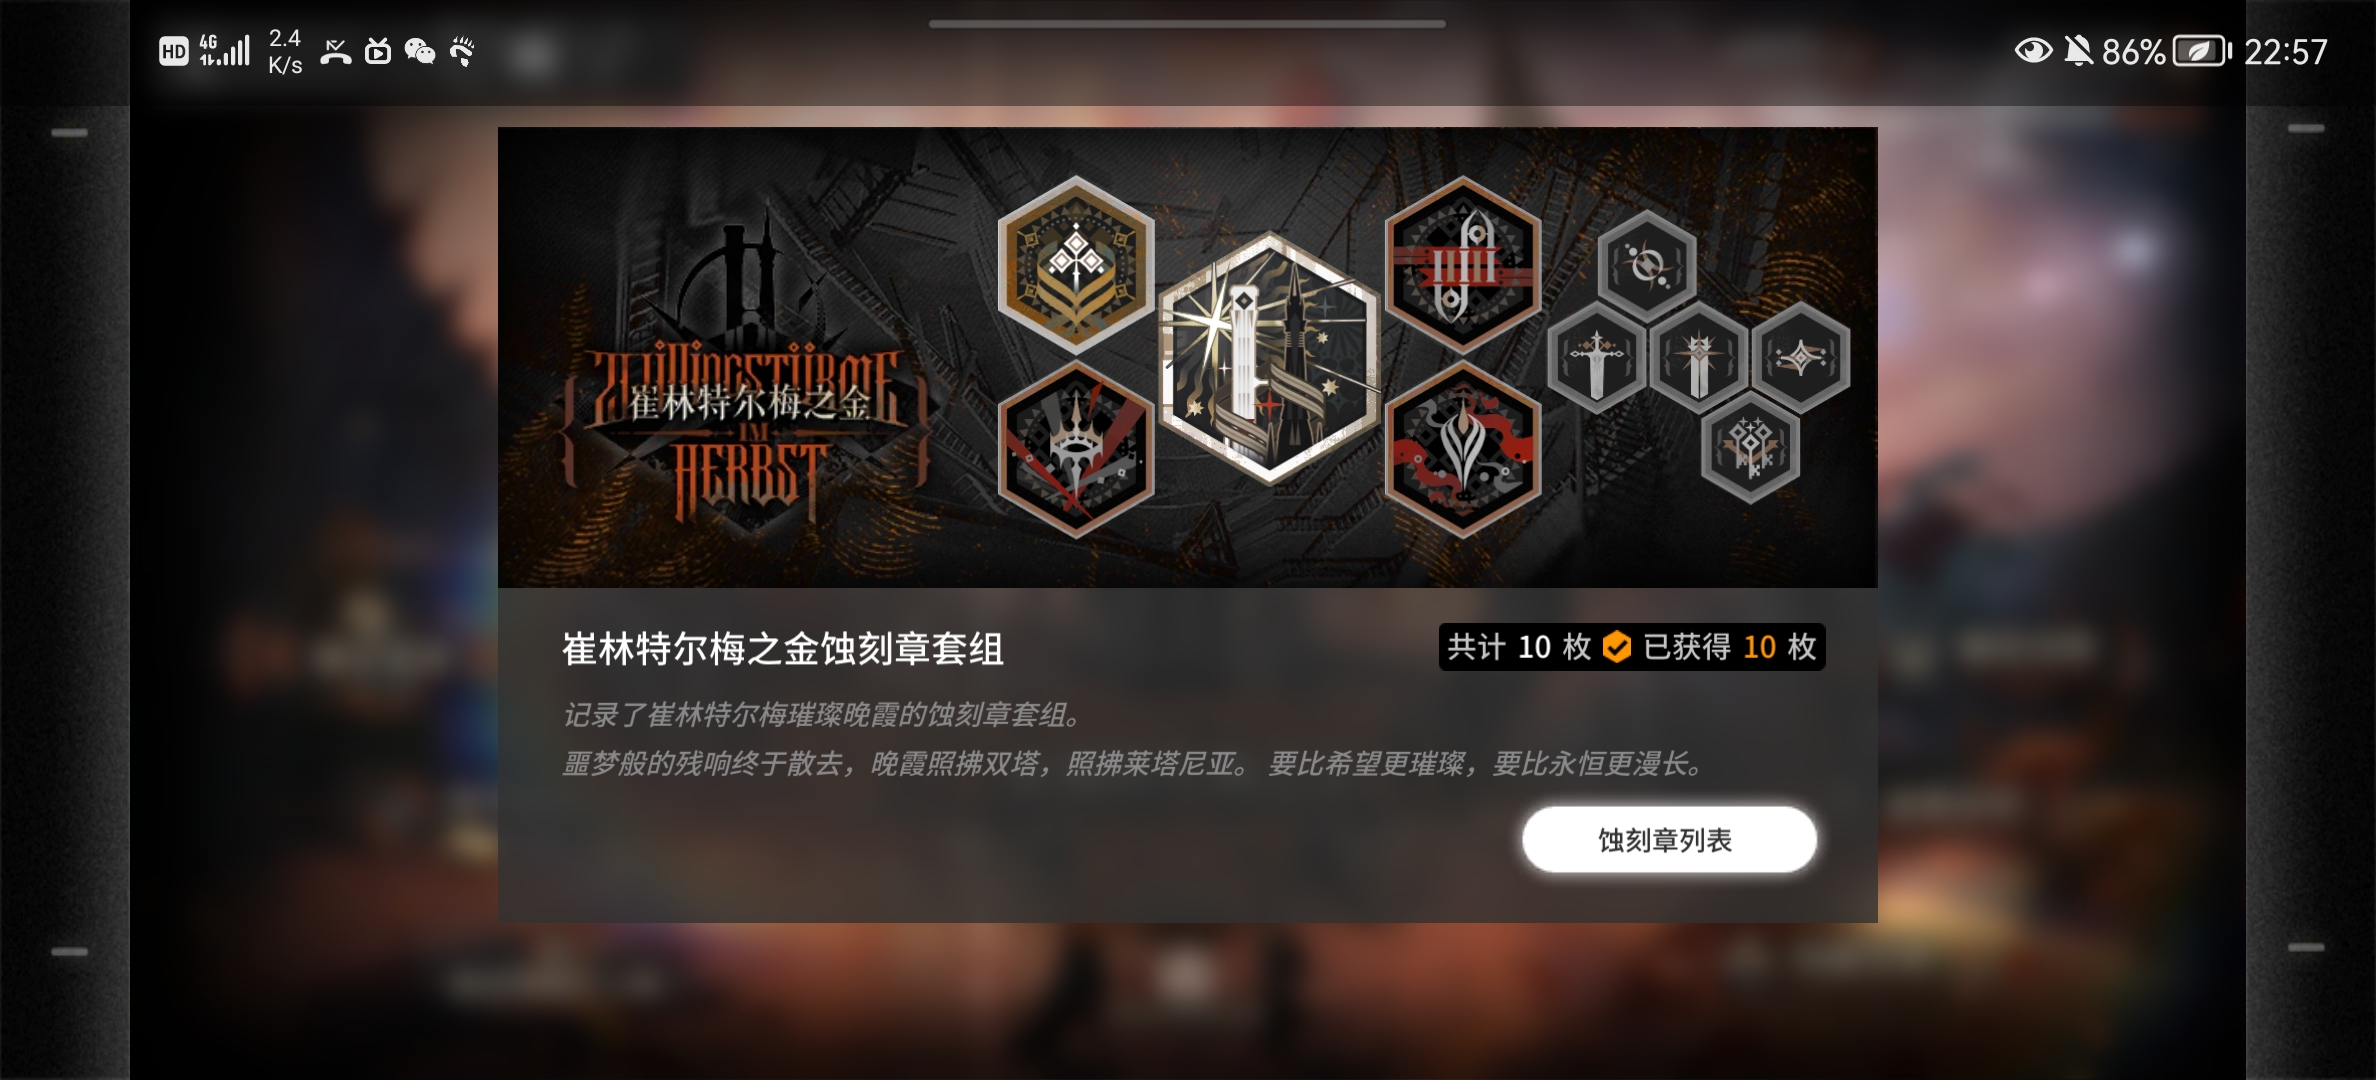The width and height of the screenshot is (2376, 1080).
Task: Tap the small winged pillar medal
Action: (1699, 357)
